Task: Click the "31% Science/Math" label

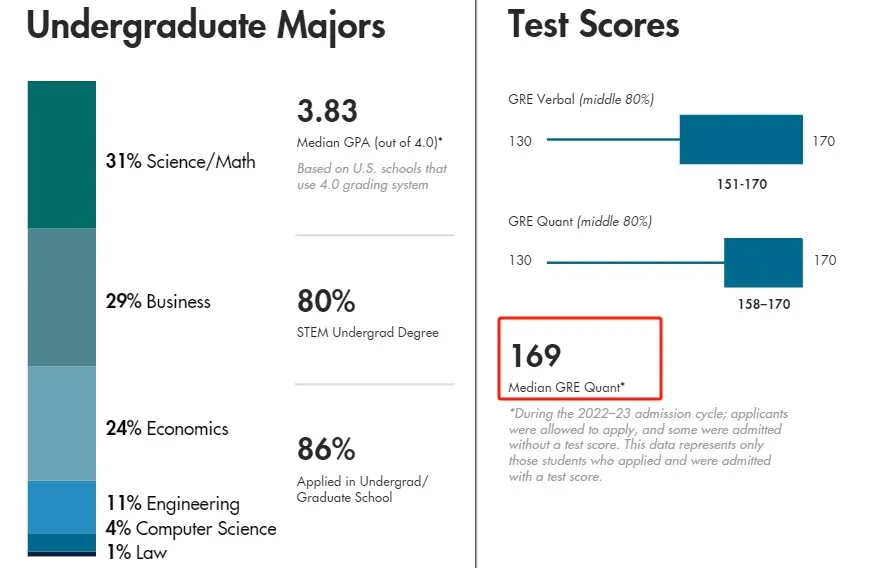Action: [x=180, y=162]
